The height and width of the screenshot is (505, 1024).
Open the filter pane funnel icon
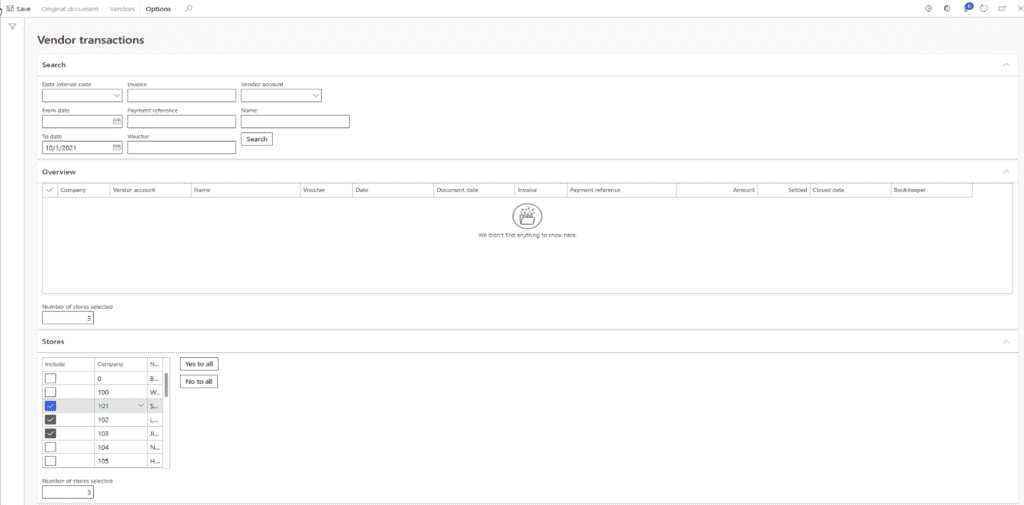pos(12,26)
